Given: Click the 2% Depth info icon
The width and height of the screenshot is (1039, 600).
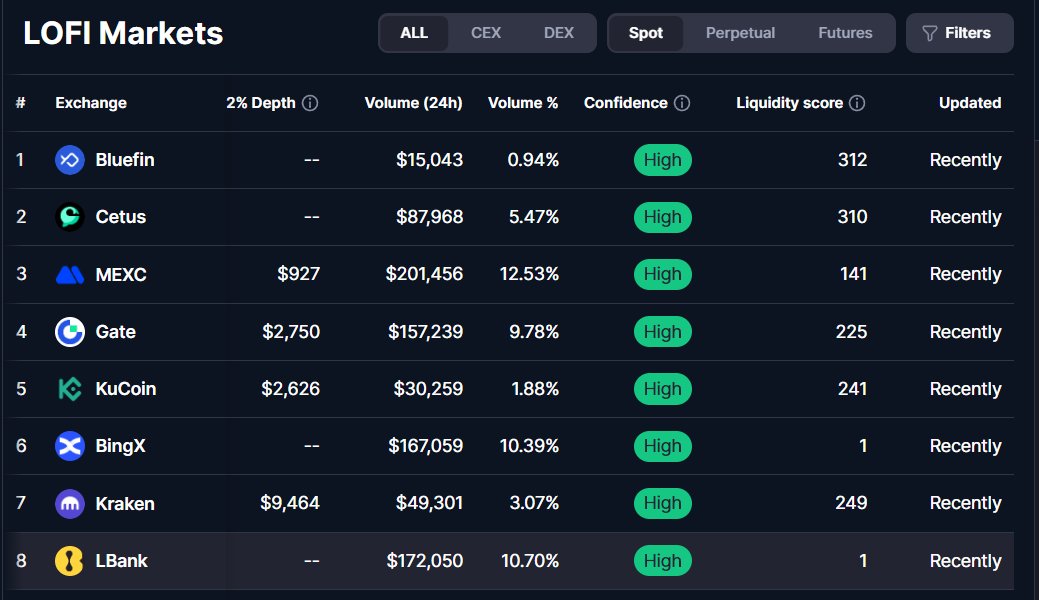Looking at the screenshot, I should coord(310,103).
